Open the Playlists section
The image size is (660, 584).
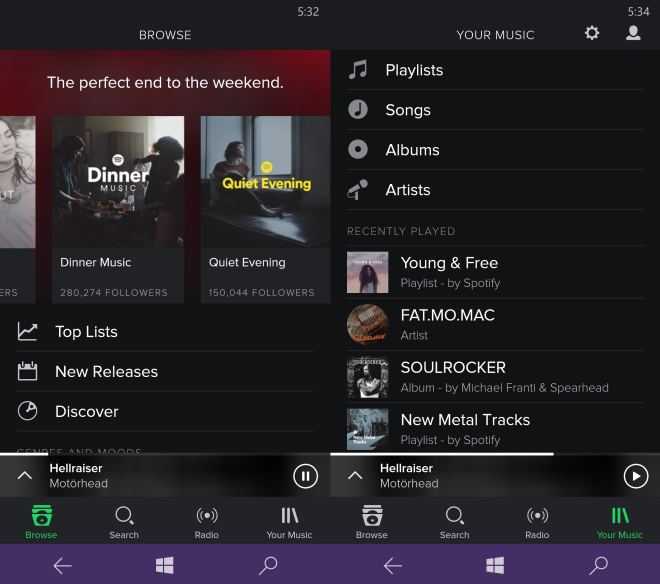[x=495, y=70]
